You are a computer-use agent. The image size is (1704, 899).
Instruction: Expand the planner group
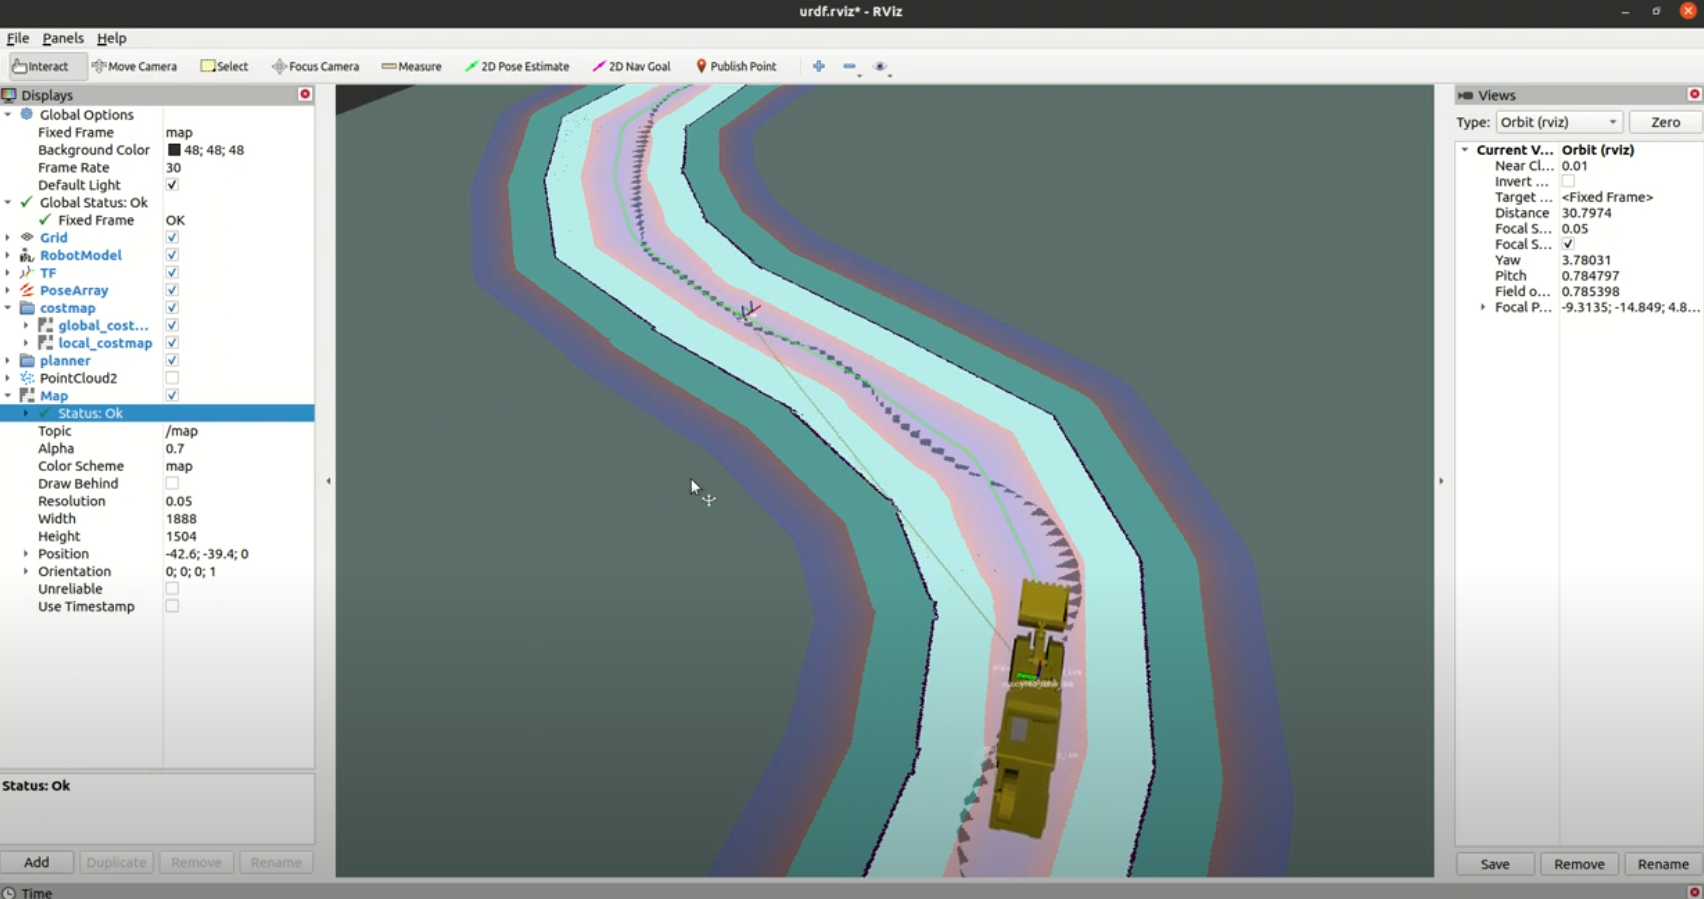pyautogui.click(x=8, y=361)
